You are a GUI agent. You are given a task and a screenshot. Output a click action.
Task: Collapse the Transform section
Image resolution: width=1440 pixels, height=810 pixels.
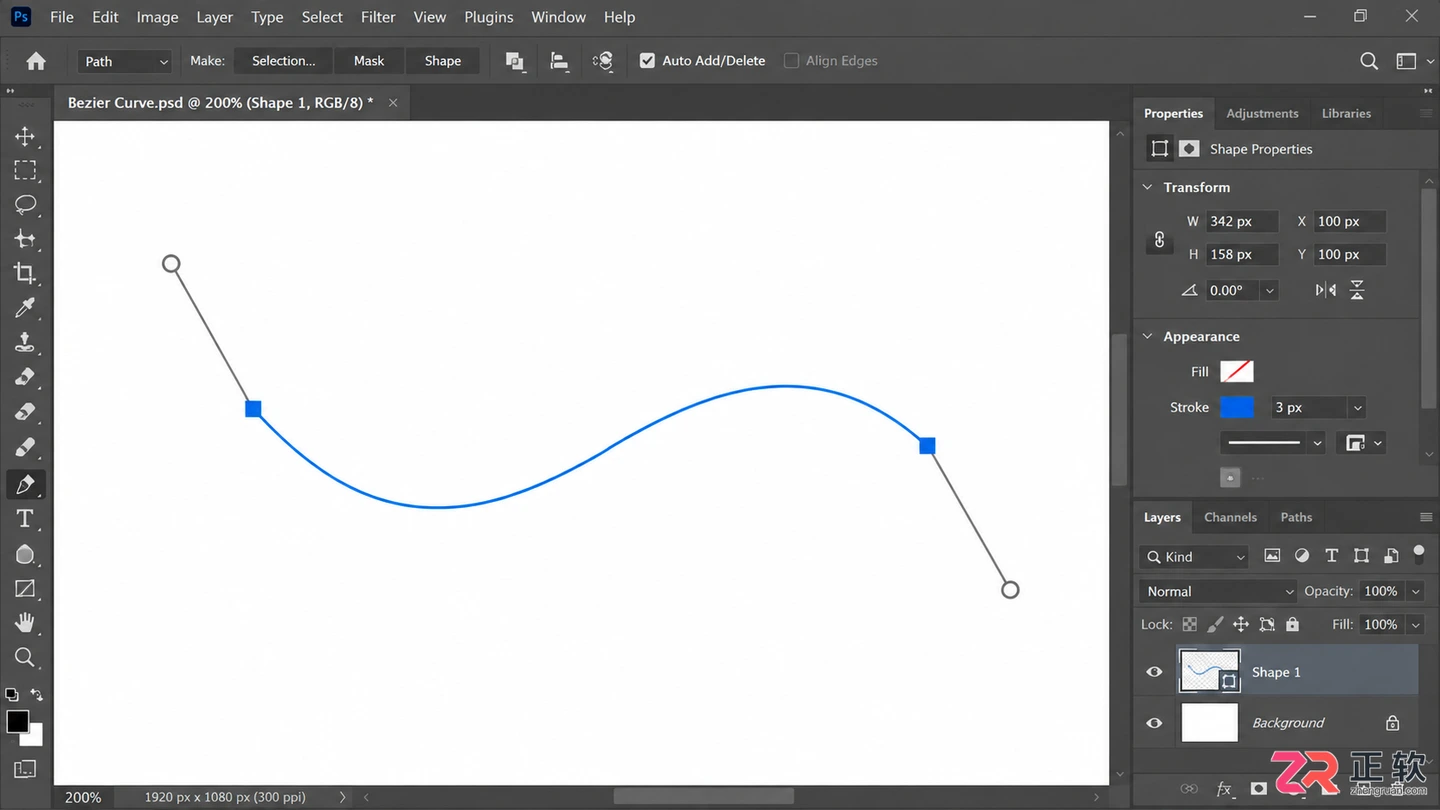pyautogui.click(x=1148, y=187)
